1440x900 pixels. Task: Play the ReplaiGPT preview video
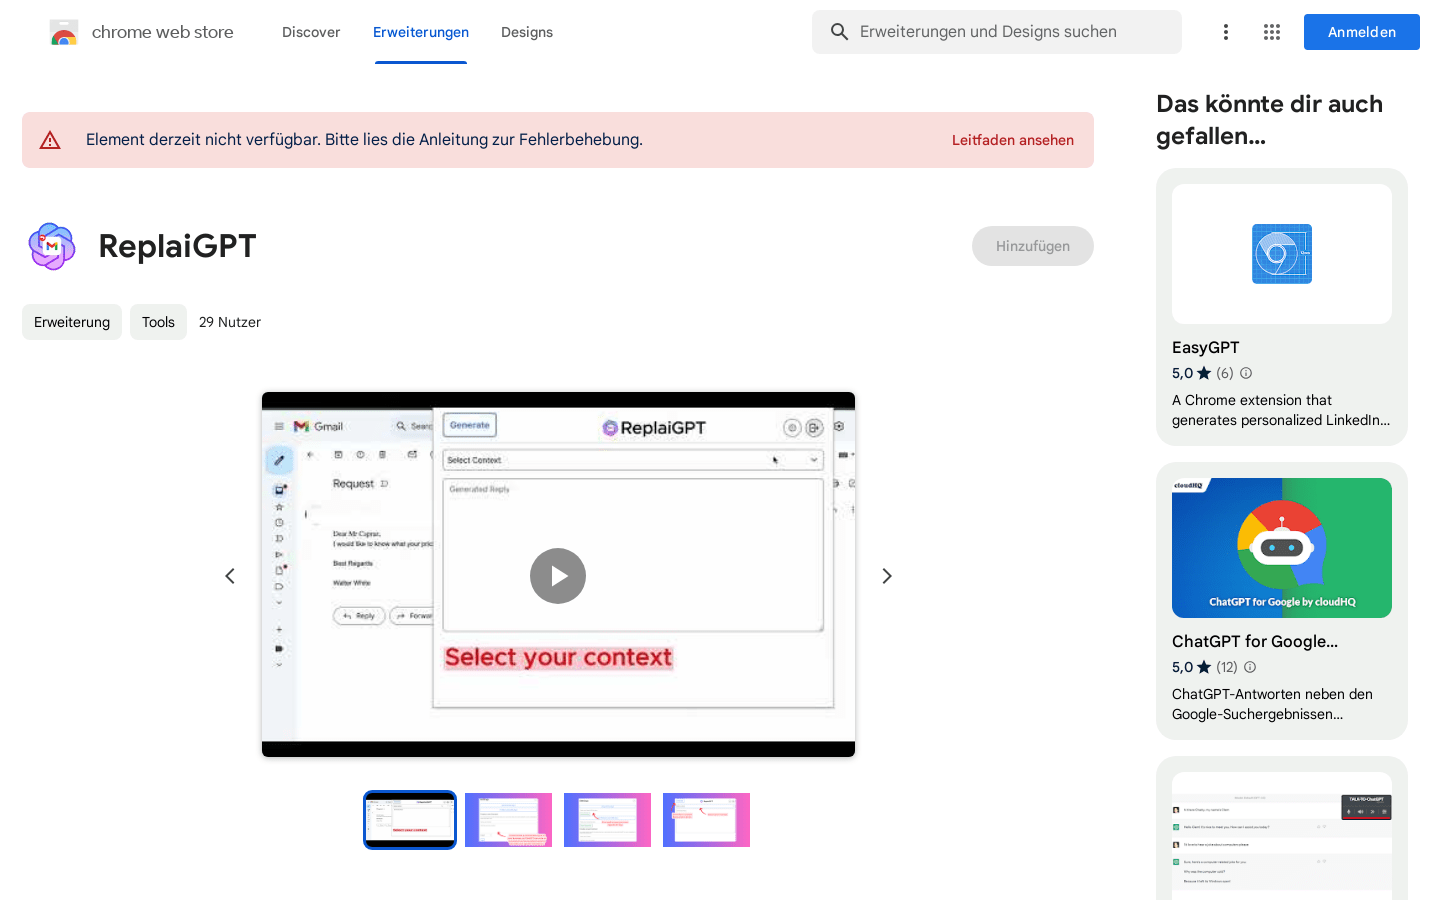coord(558,576)
